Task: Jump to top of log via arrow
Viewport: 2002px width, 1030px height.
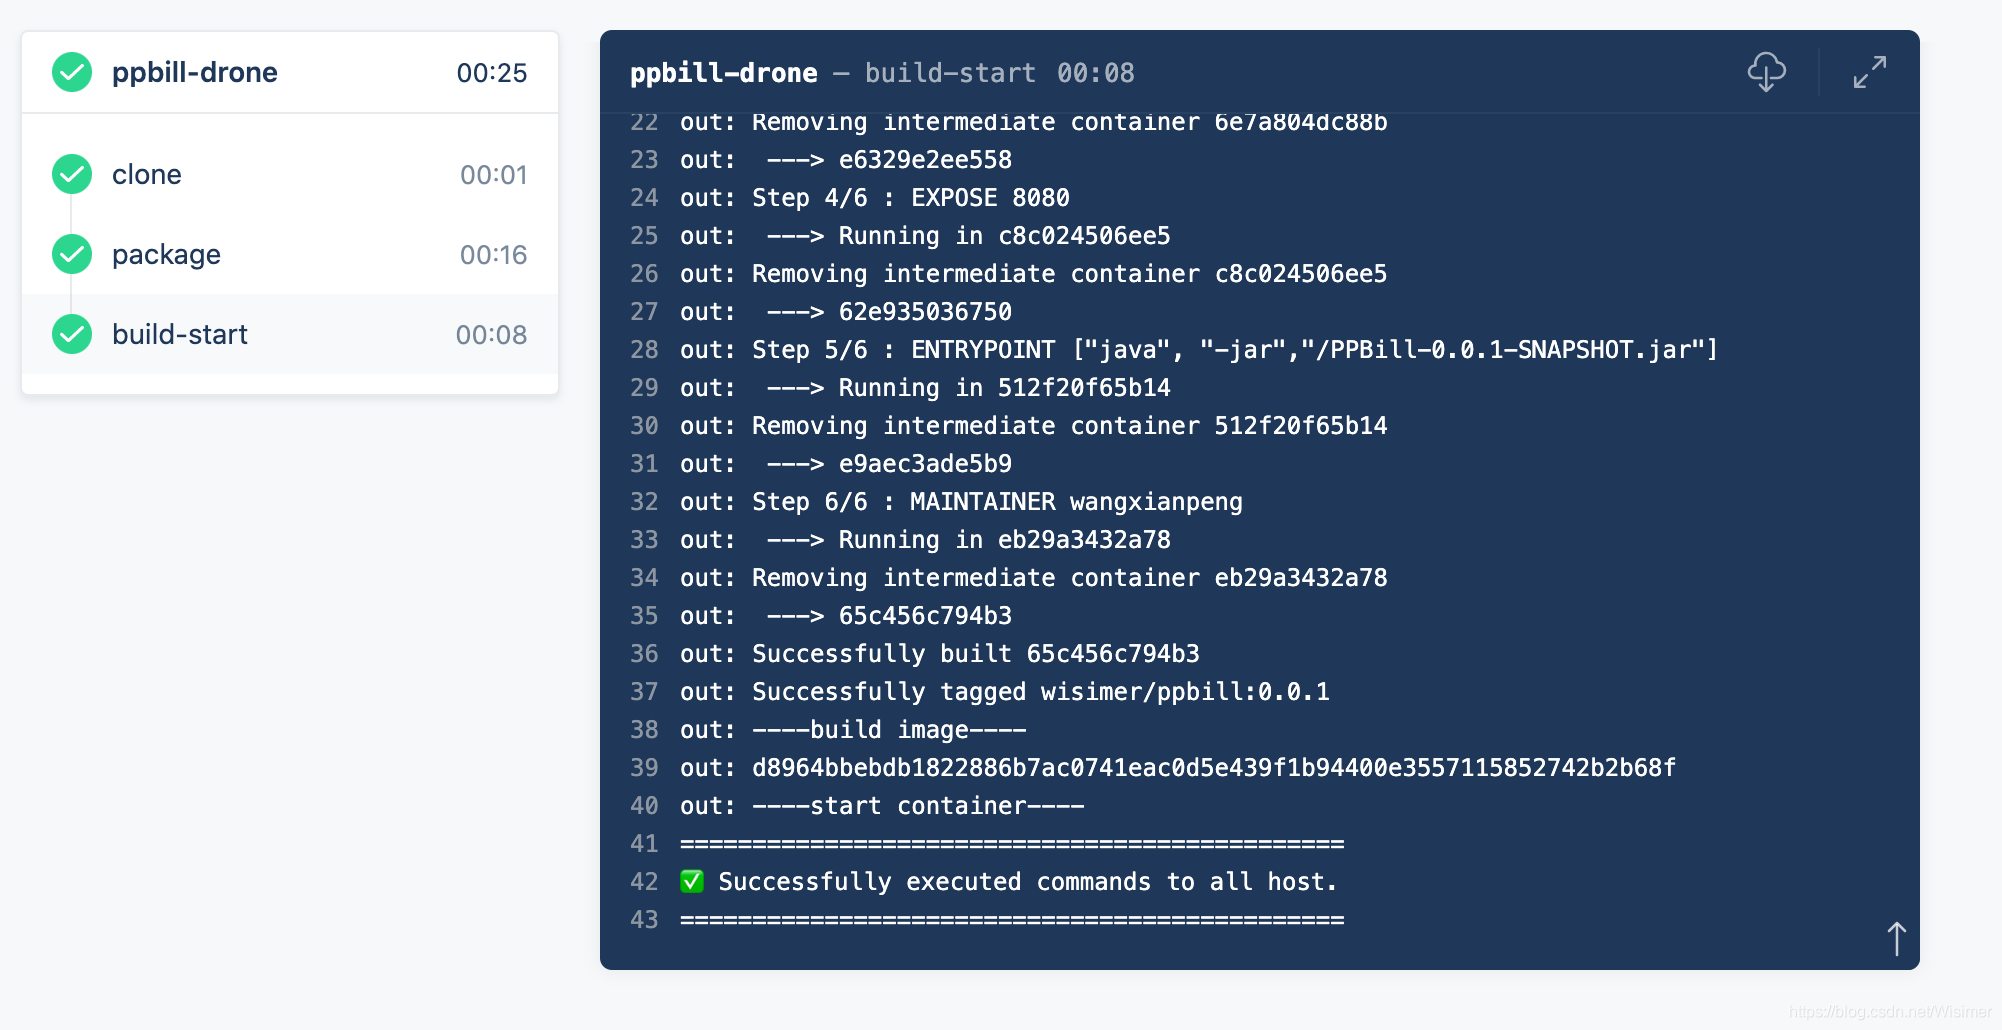Action: (x=1896, y=938)
